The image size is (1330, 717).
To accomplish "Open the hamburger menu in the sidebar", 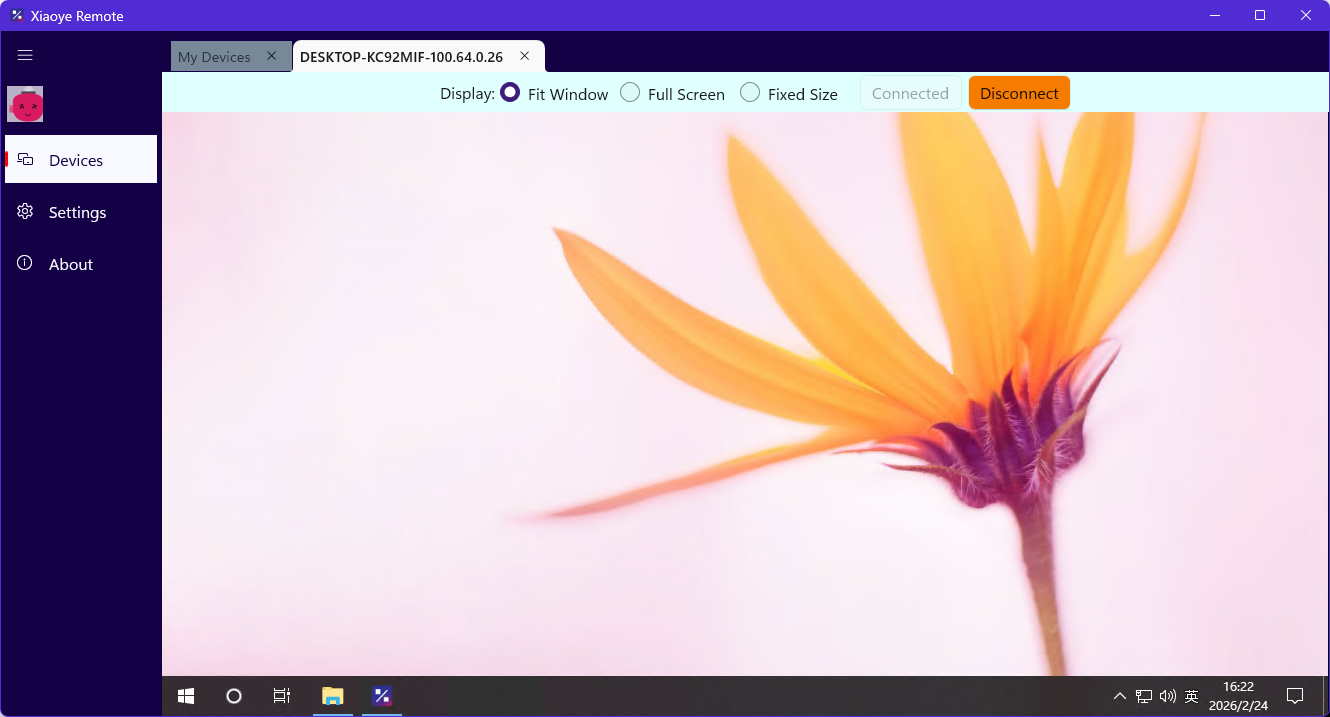I will (x=25, y=56).
